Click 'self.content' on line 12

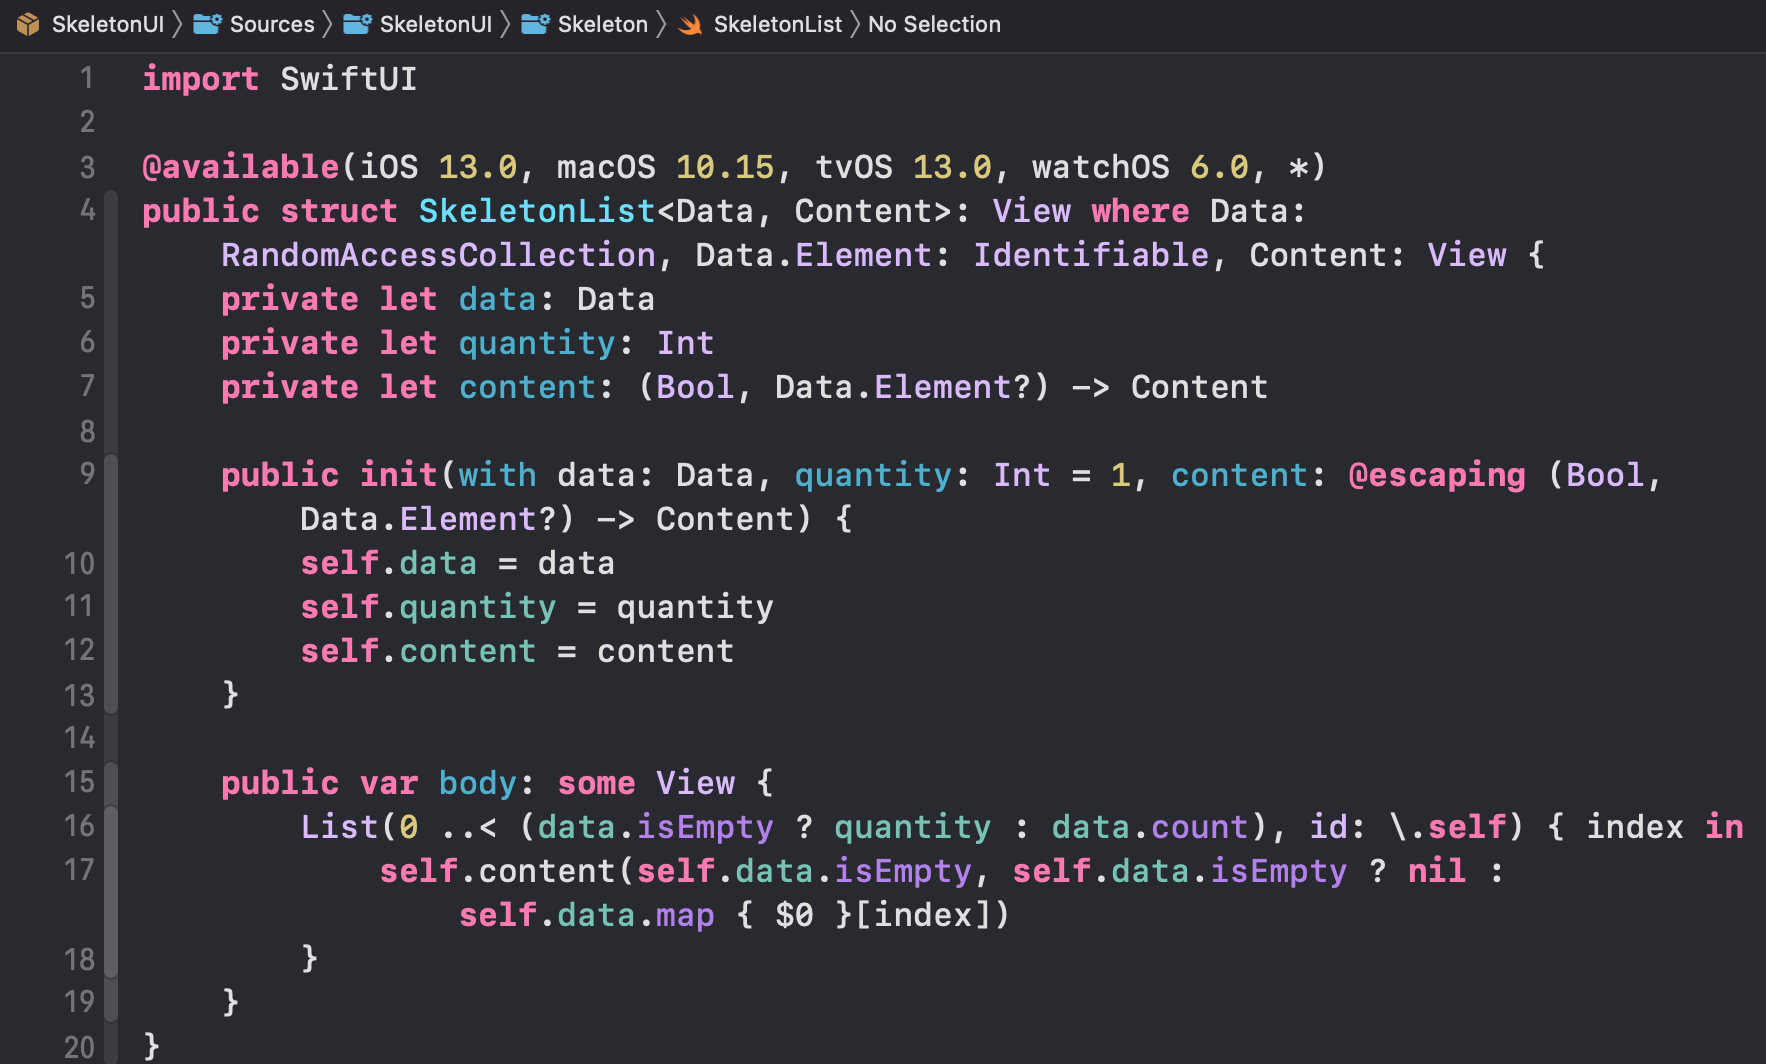tap(418, 651)
